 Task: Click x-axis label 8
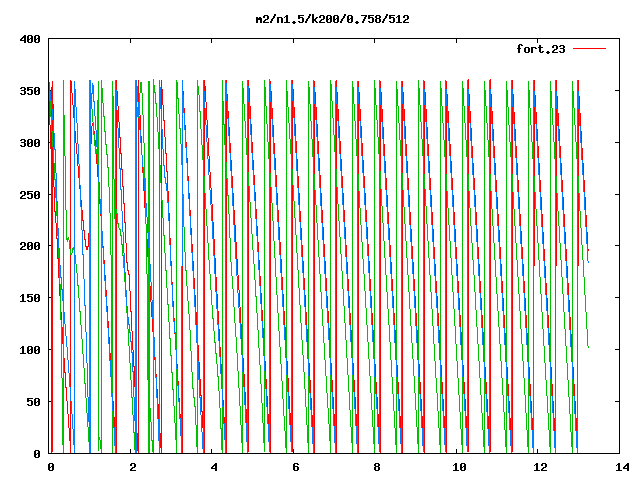[x=377, y=467]
